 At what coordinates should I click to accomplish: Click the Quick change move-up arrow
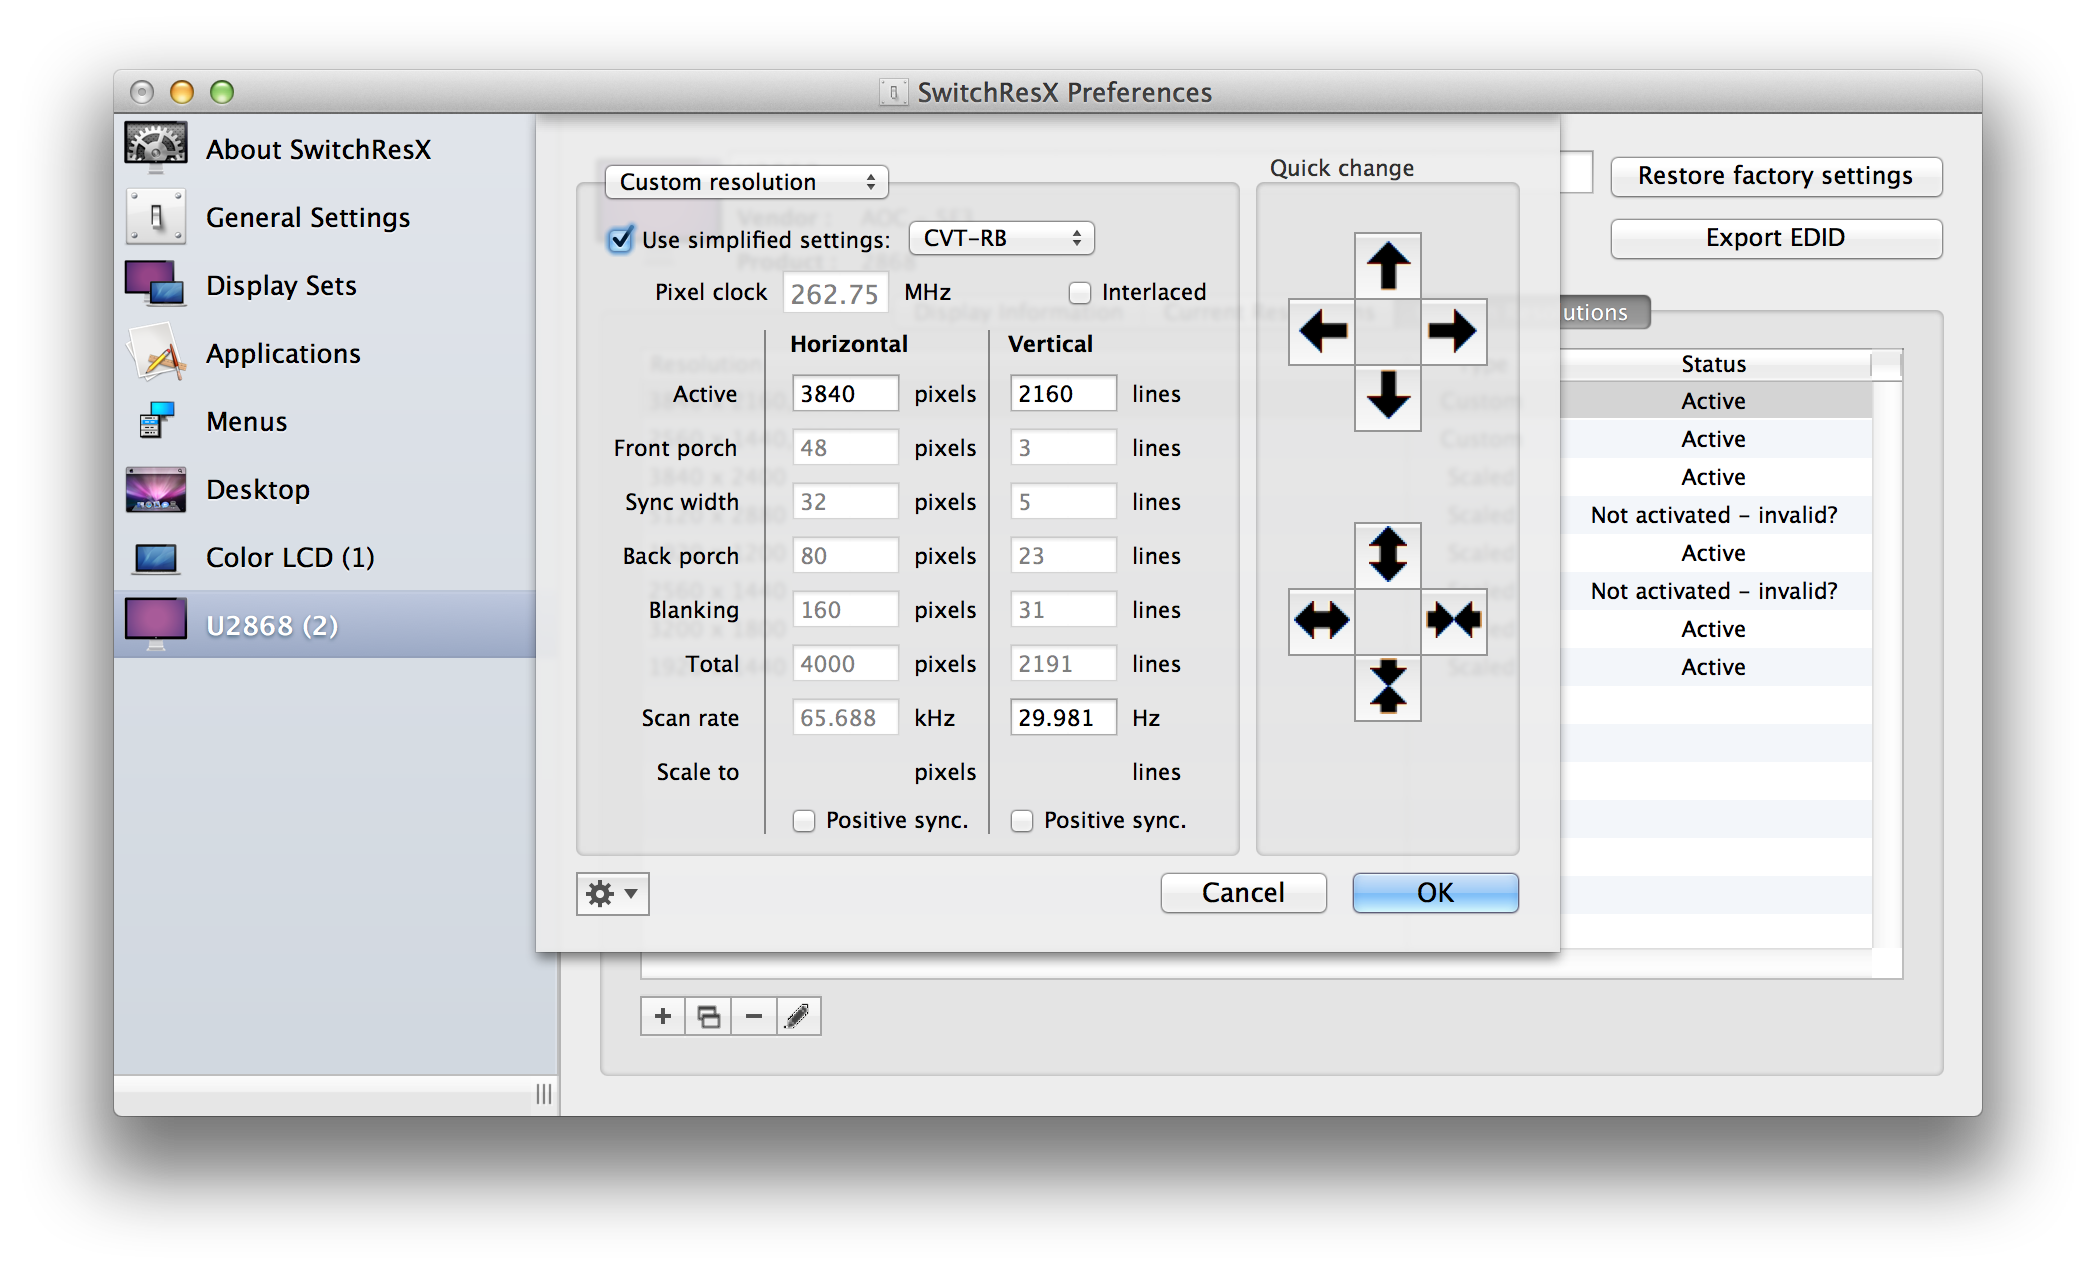[1387, 266]
